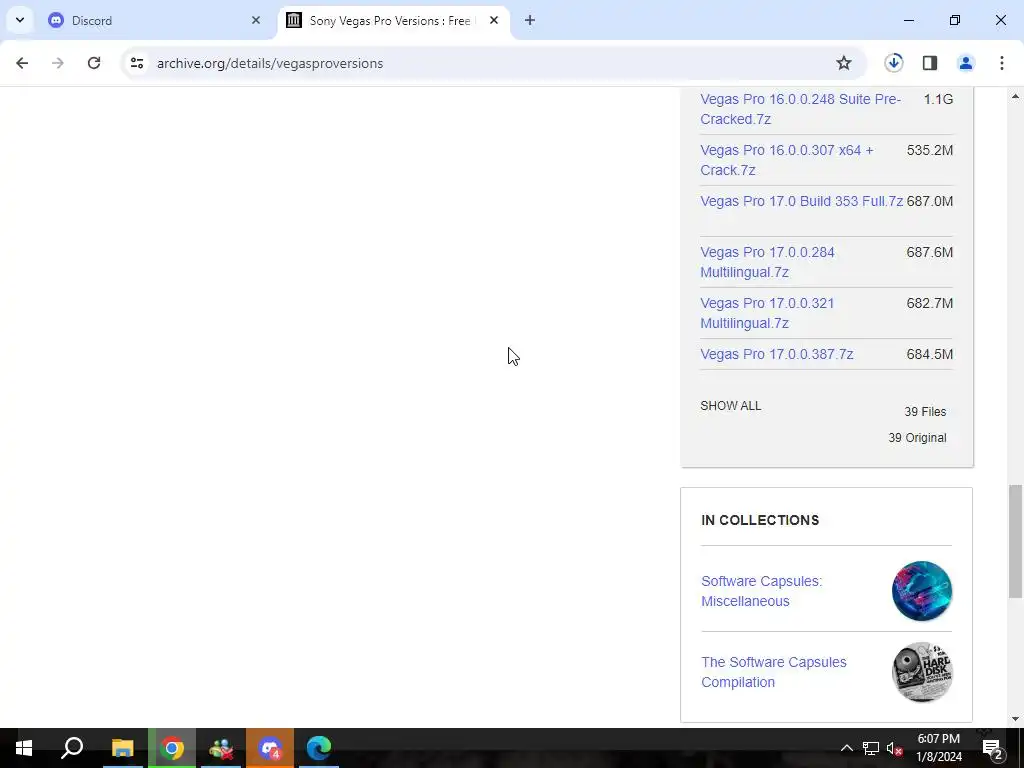View site information icon in address bar
1024x768 pixels.
(x=136, y=63)
